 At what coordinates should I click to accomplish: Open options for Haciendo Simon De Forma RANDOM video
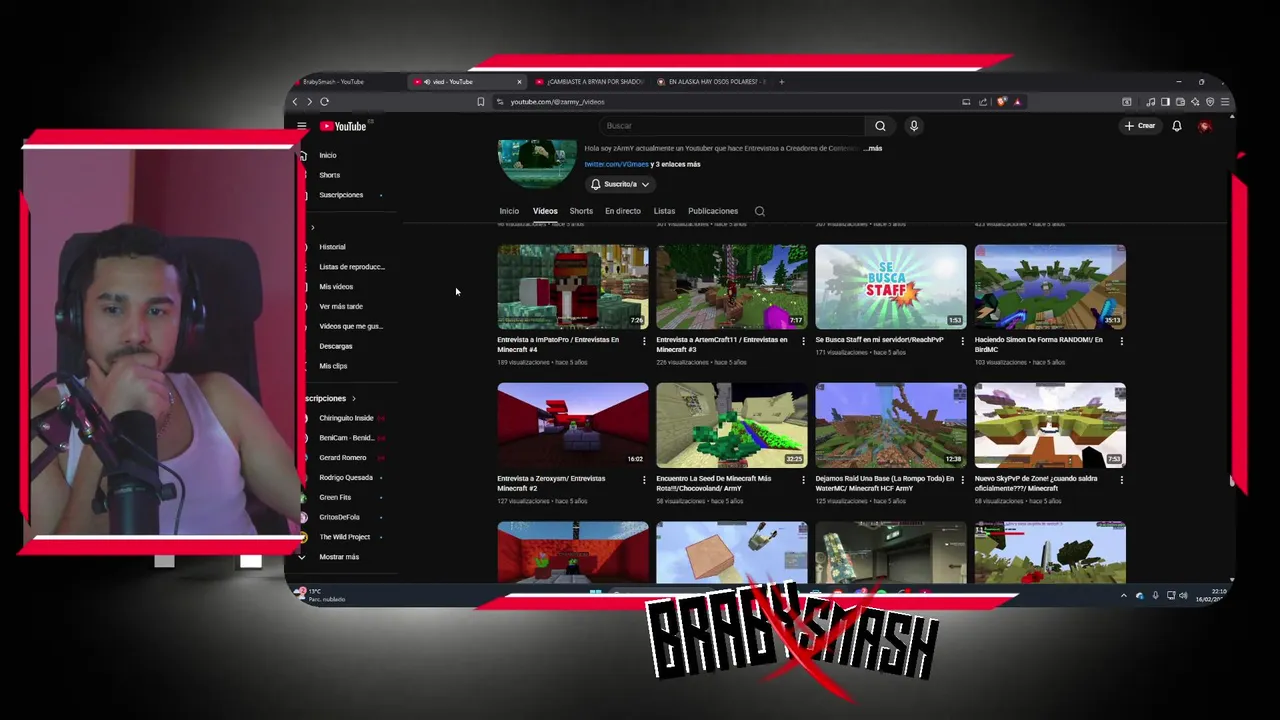coord(1121,341)
